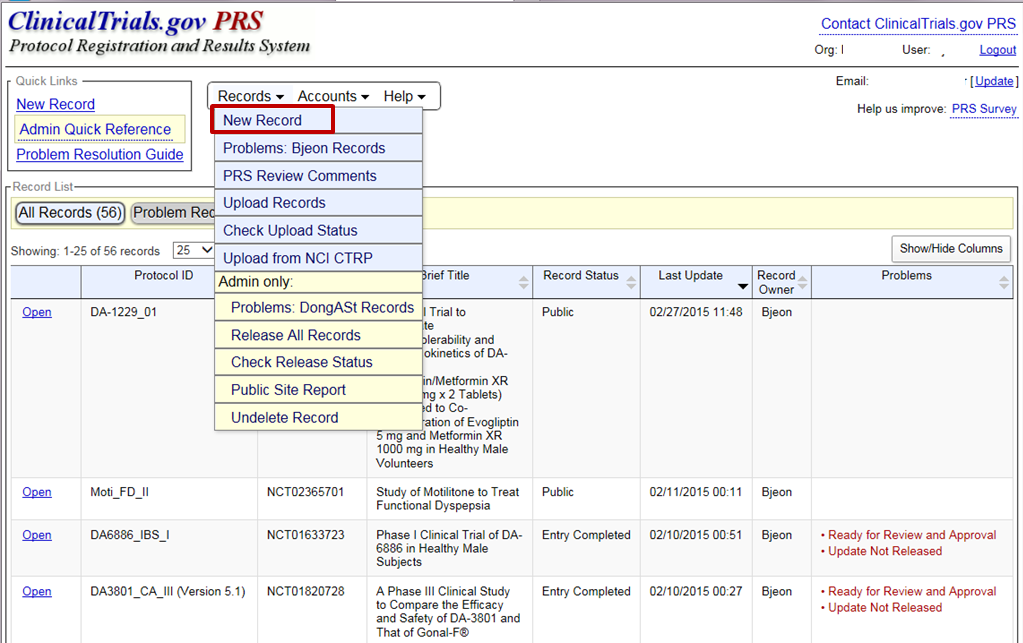This screenshot has height=643, width=1023.
Task: Click NCT02365701 ID cell
Action: point(305,492)
